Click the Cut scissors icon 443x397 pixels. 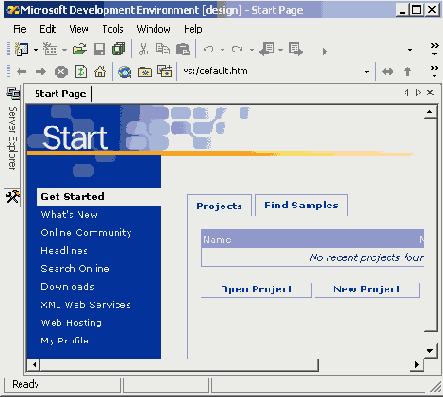click(144, 49)
